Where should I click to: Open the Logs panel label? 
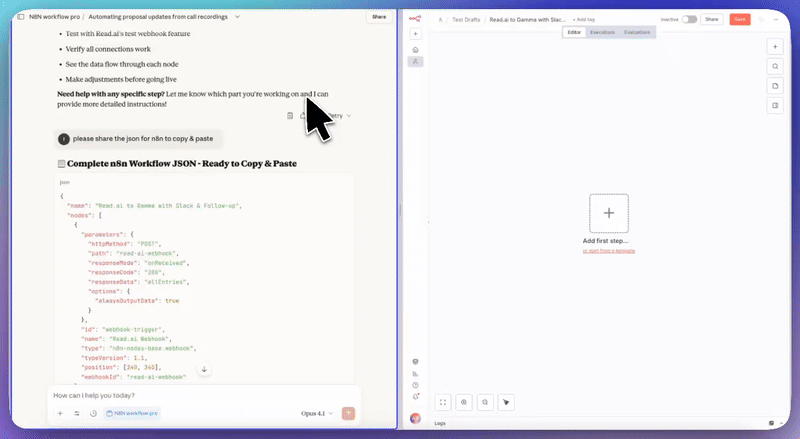pos(440,423)
